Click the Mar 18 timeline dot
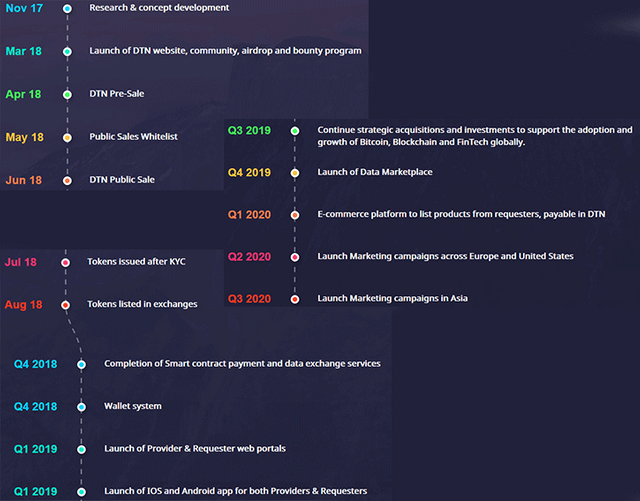 pos(67,51)
